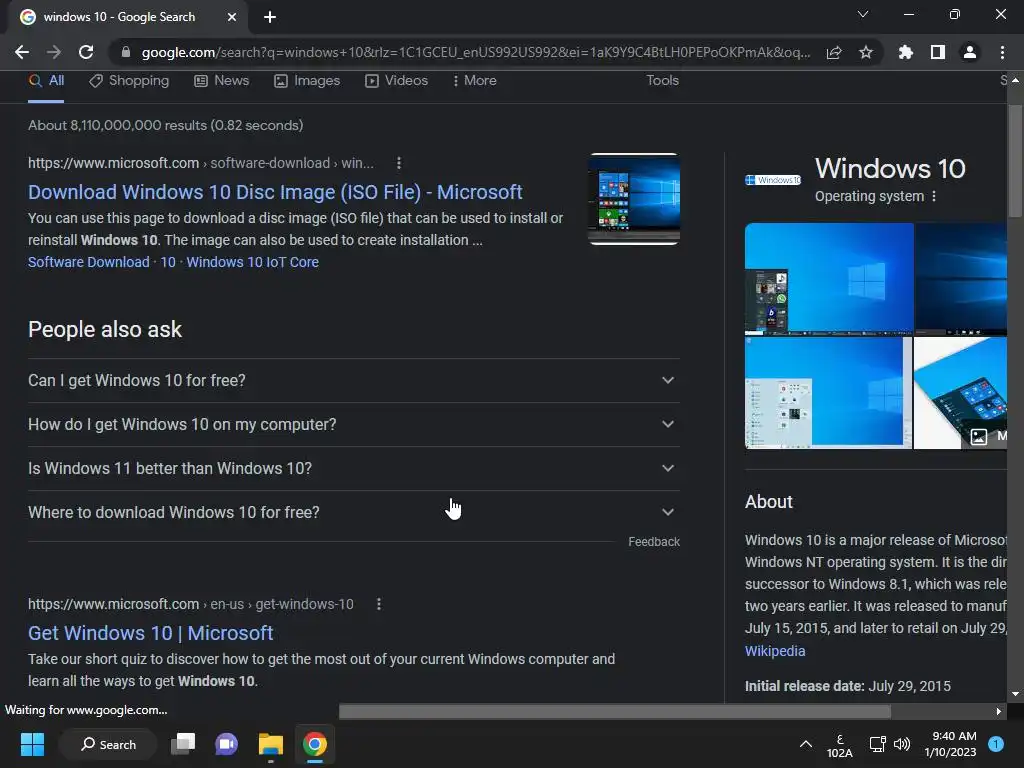Open the Software Download sitelink
This screenshot has height=768, width=1024.
[x=89, y=262]
